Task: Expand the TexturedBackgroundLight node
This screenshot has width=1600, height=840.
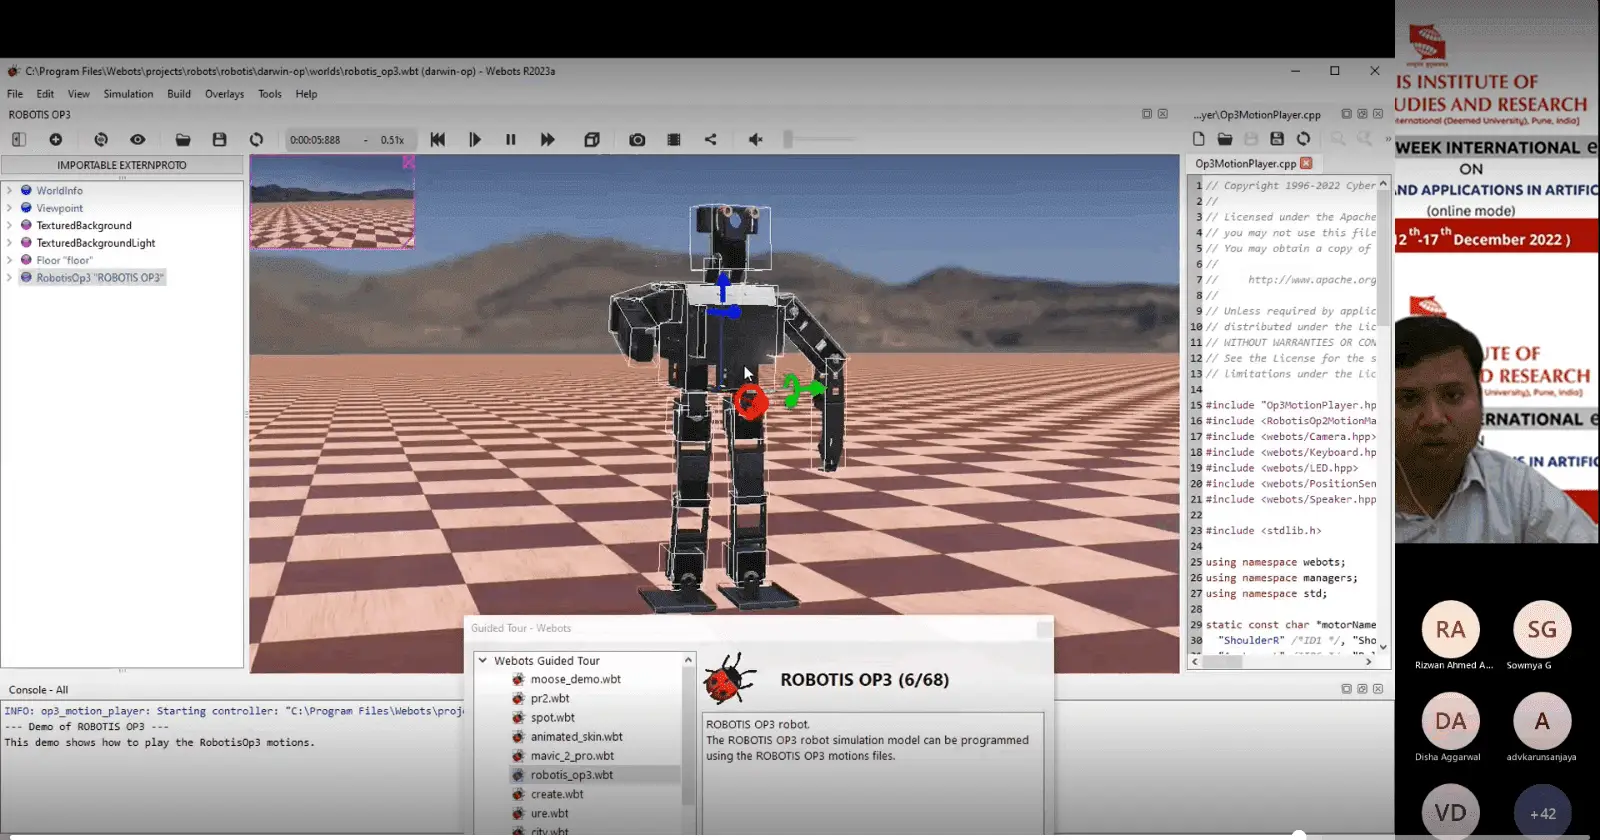Action: (x=10, y=243)
